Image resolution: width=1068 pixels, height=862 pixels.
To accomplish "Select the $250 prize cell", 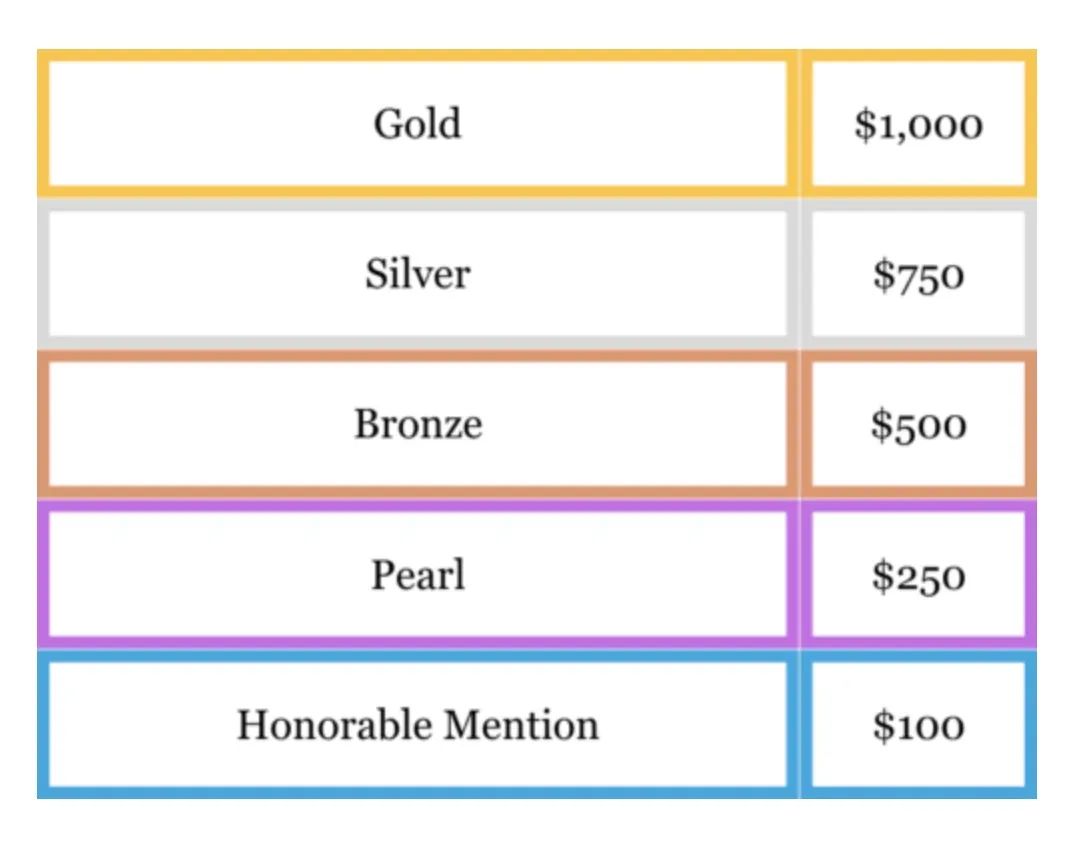I will 918,575.
